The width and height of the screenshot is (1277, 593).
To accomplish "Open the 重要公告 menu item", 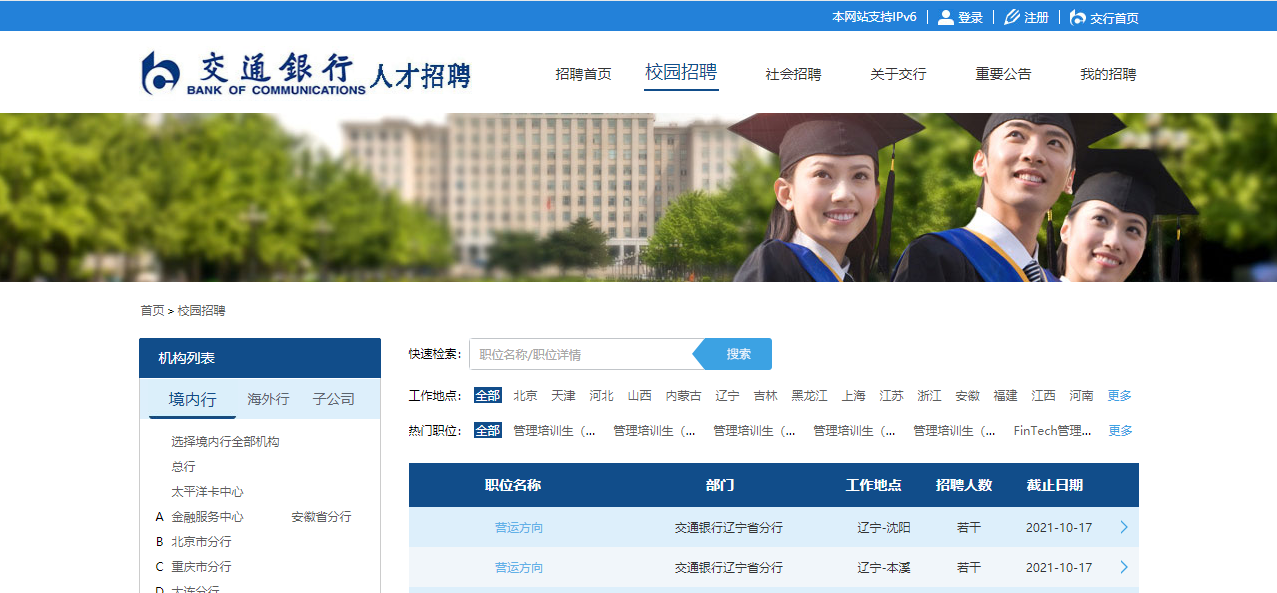I will [x=1003, y=74].
